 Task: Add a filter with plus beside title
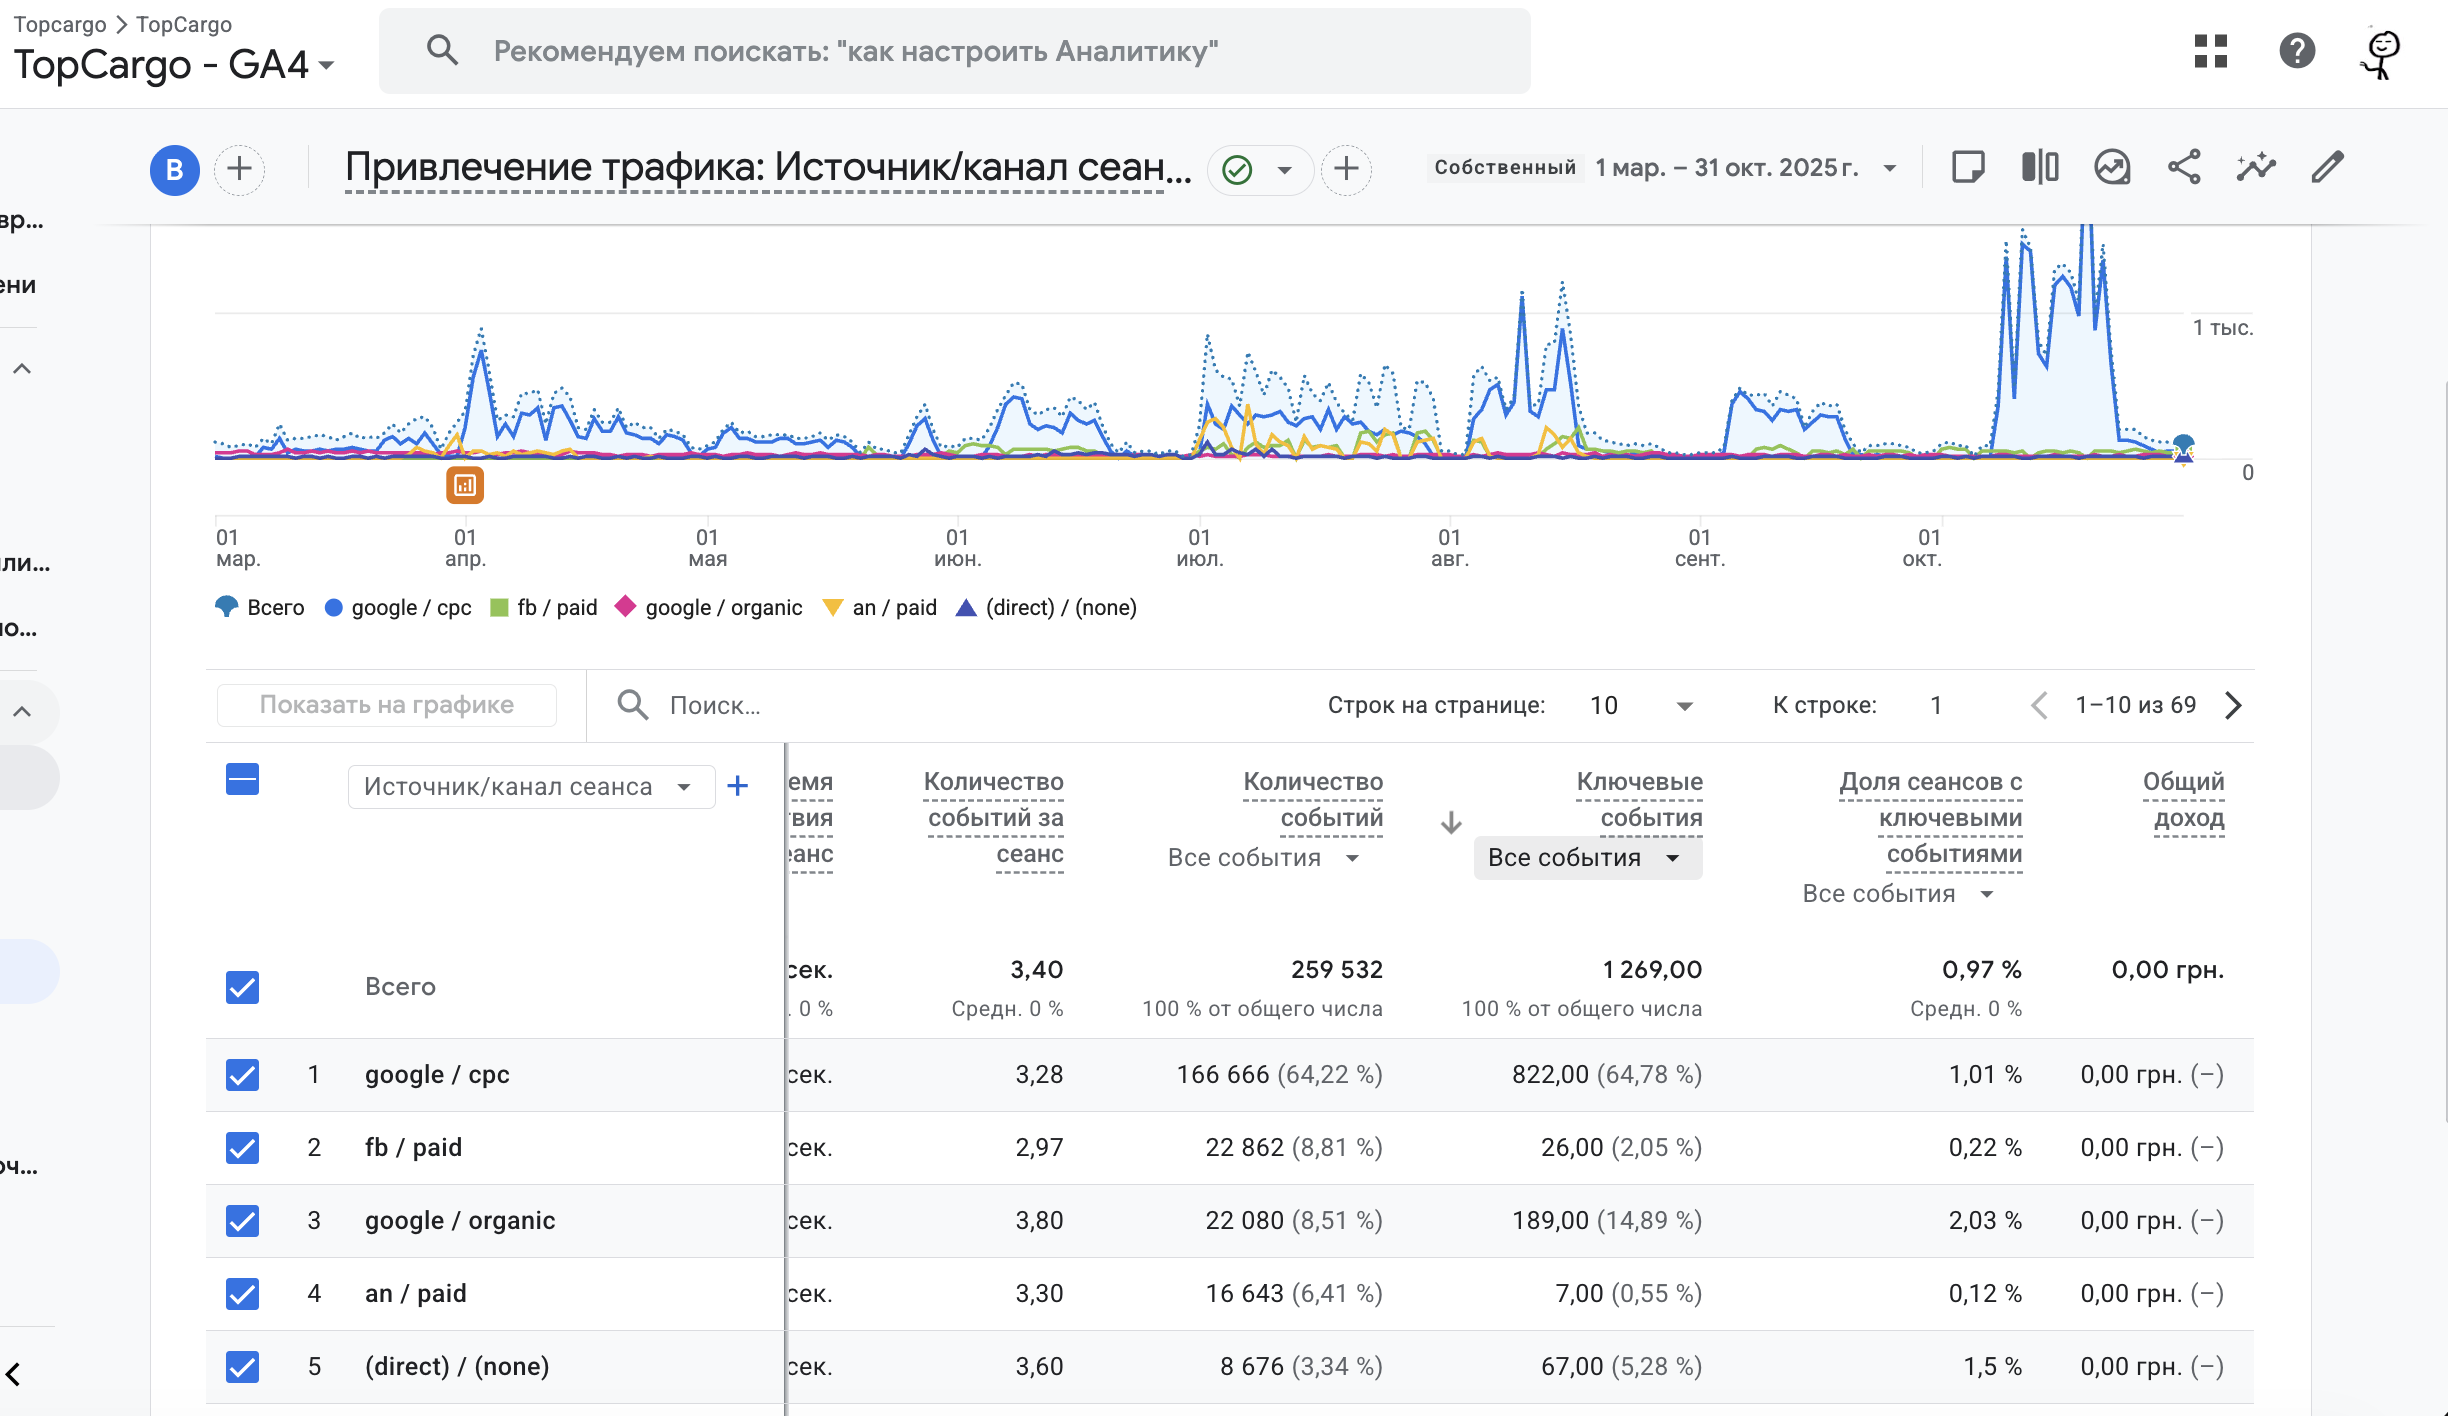pos(1346,169)
